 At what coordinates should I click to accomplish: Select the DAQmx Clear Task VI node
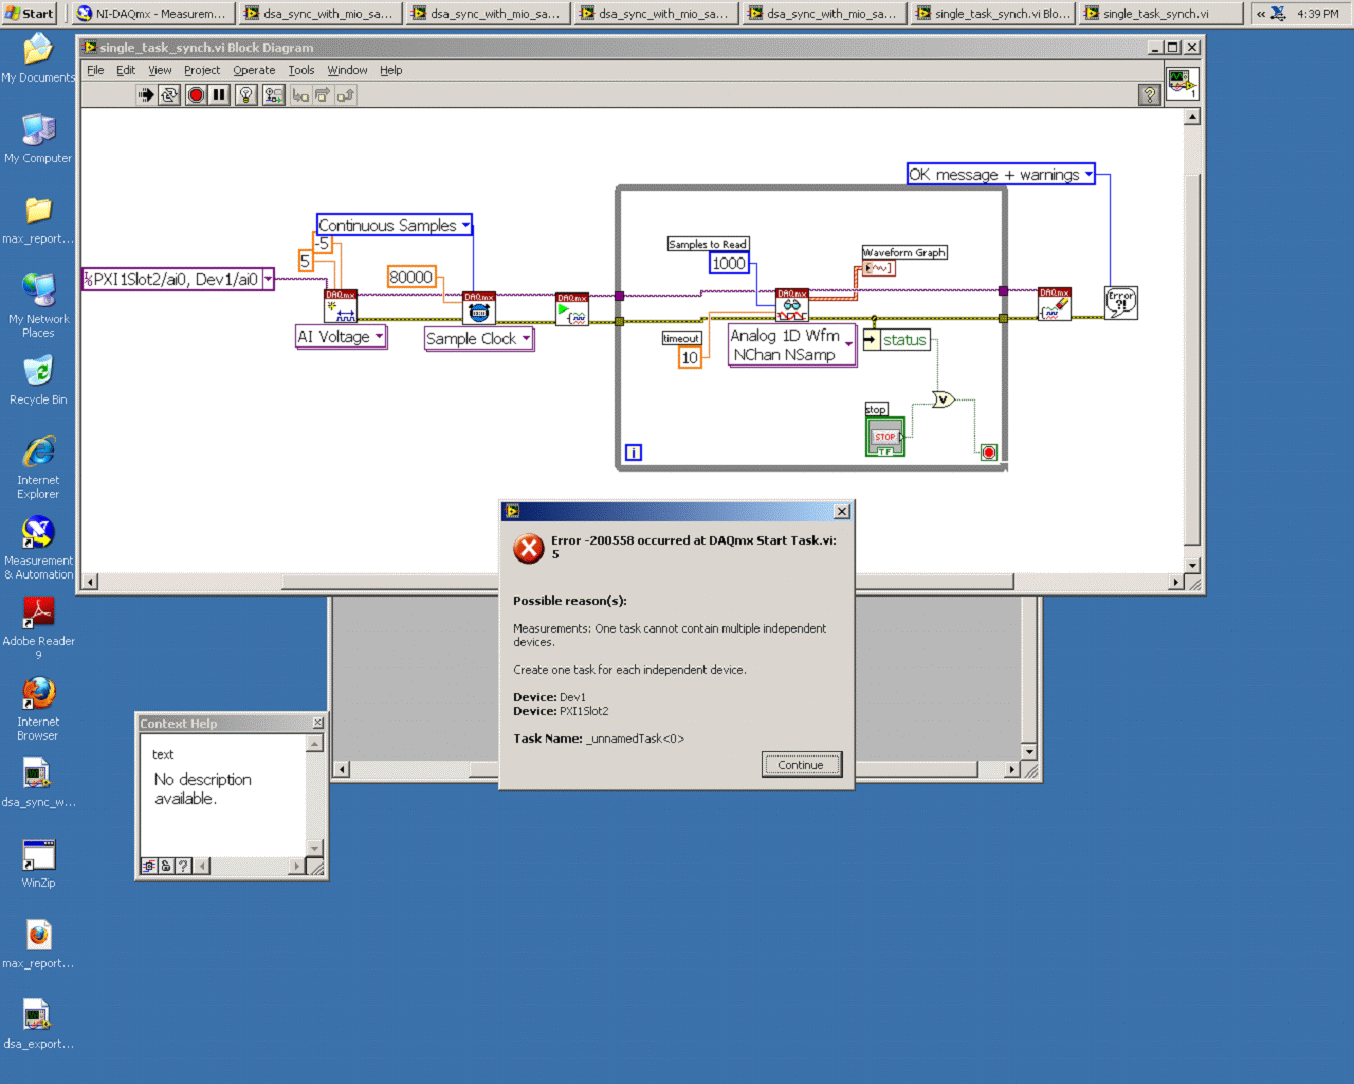[x=1054, y=304]
